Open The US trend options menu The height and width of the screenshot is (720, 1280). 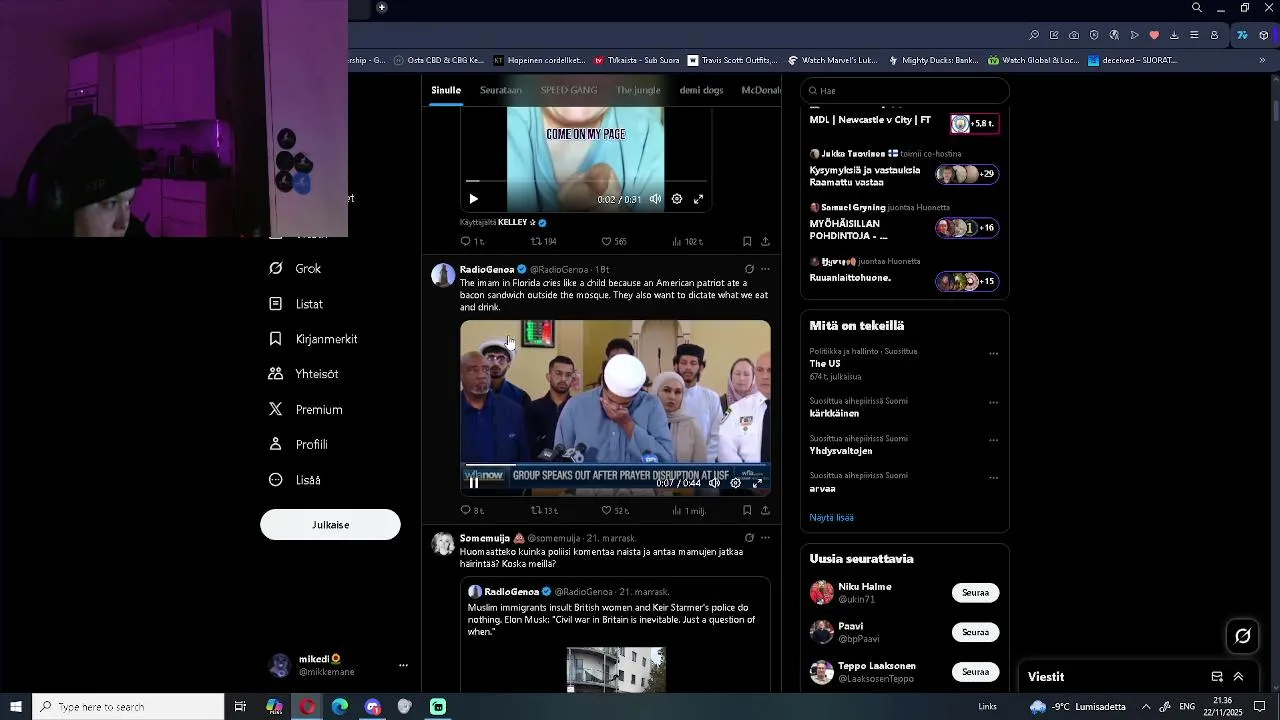click(994, 353)
